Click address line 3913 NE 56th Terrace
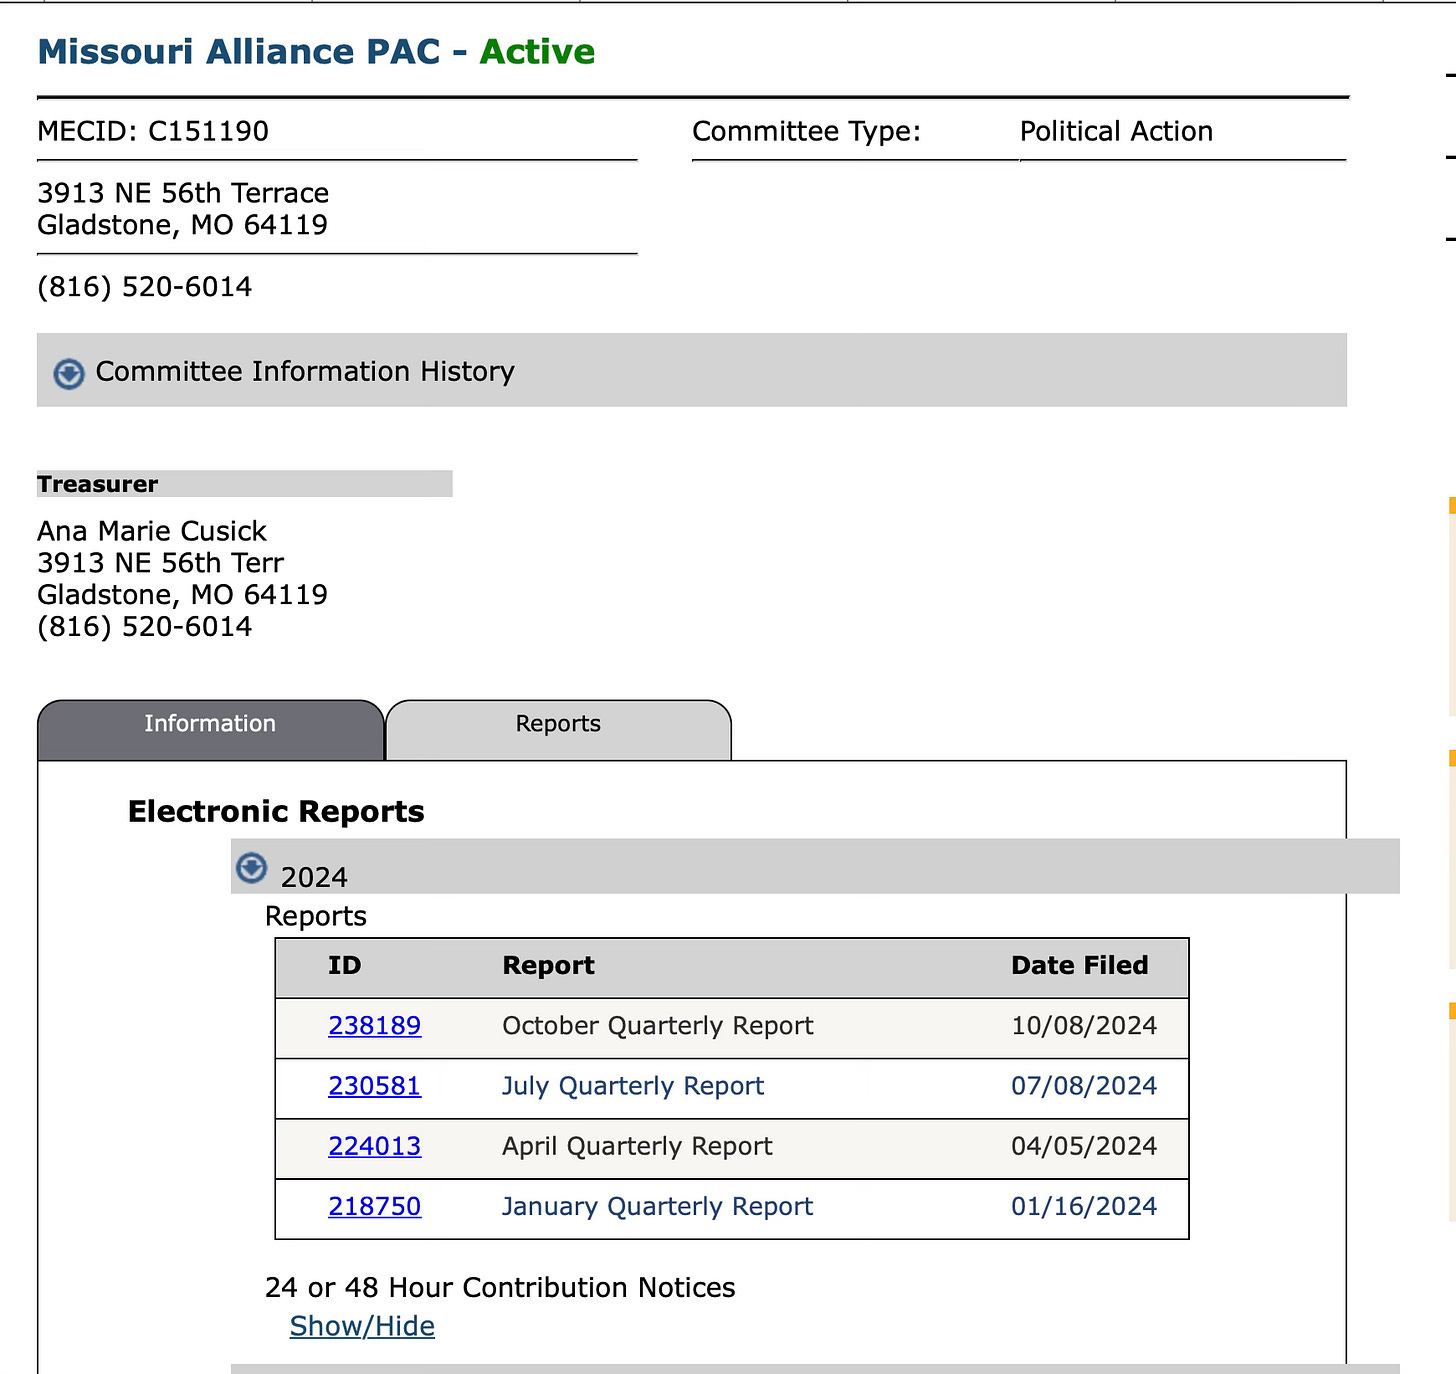Viewport: 1456px width, 1374px height. [183, 193]
